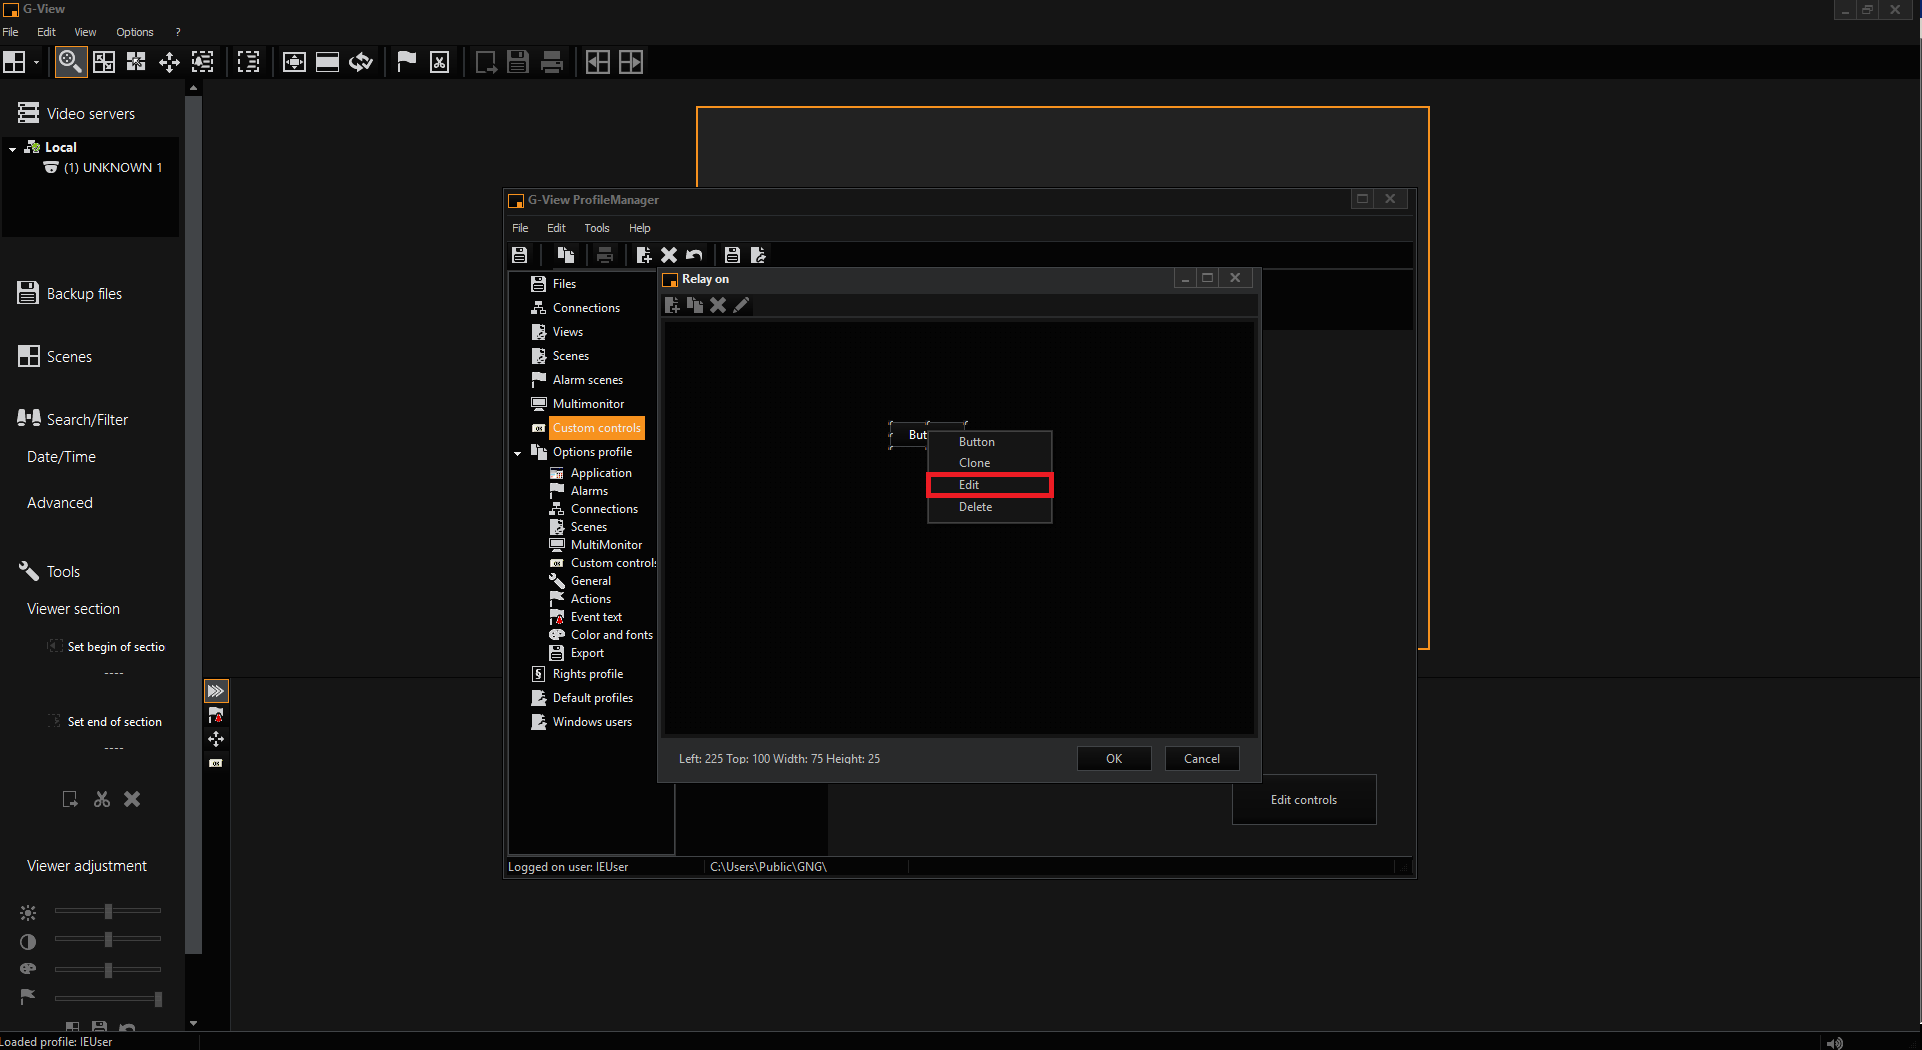Click the delete X icon in ProfileManager toolbar
The height and width of the screenshot is (1050, 1922).
pyautogui.click(x=669, y=255)
